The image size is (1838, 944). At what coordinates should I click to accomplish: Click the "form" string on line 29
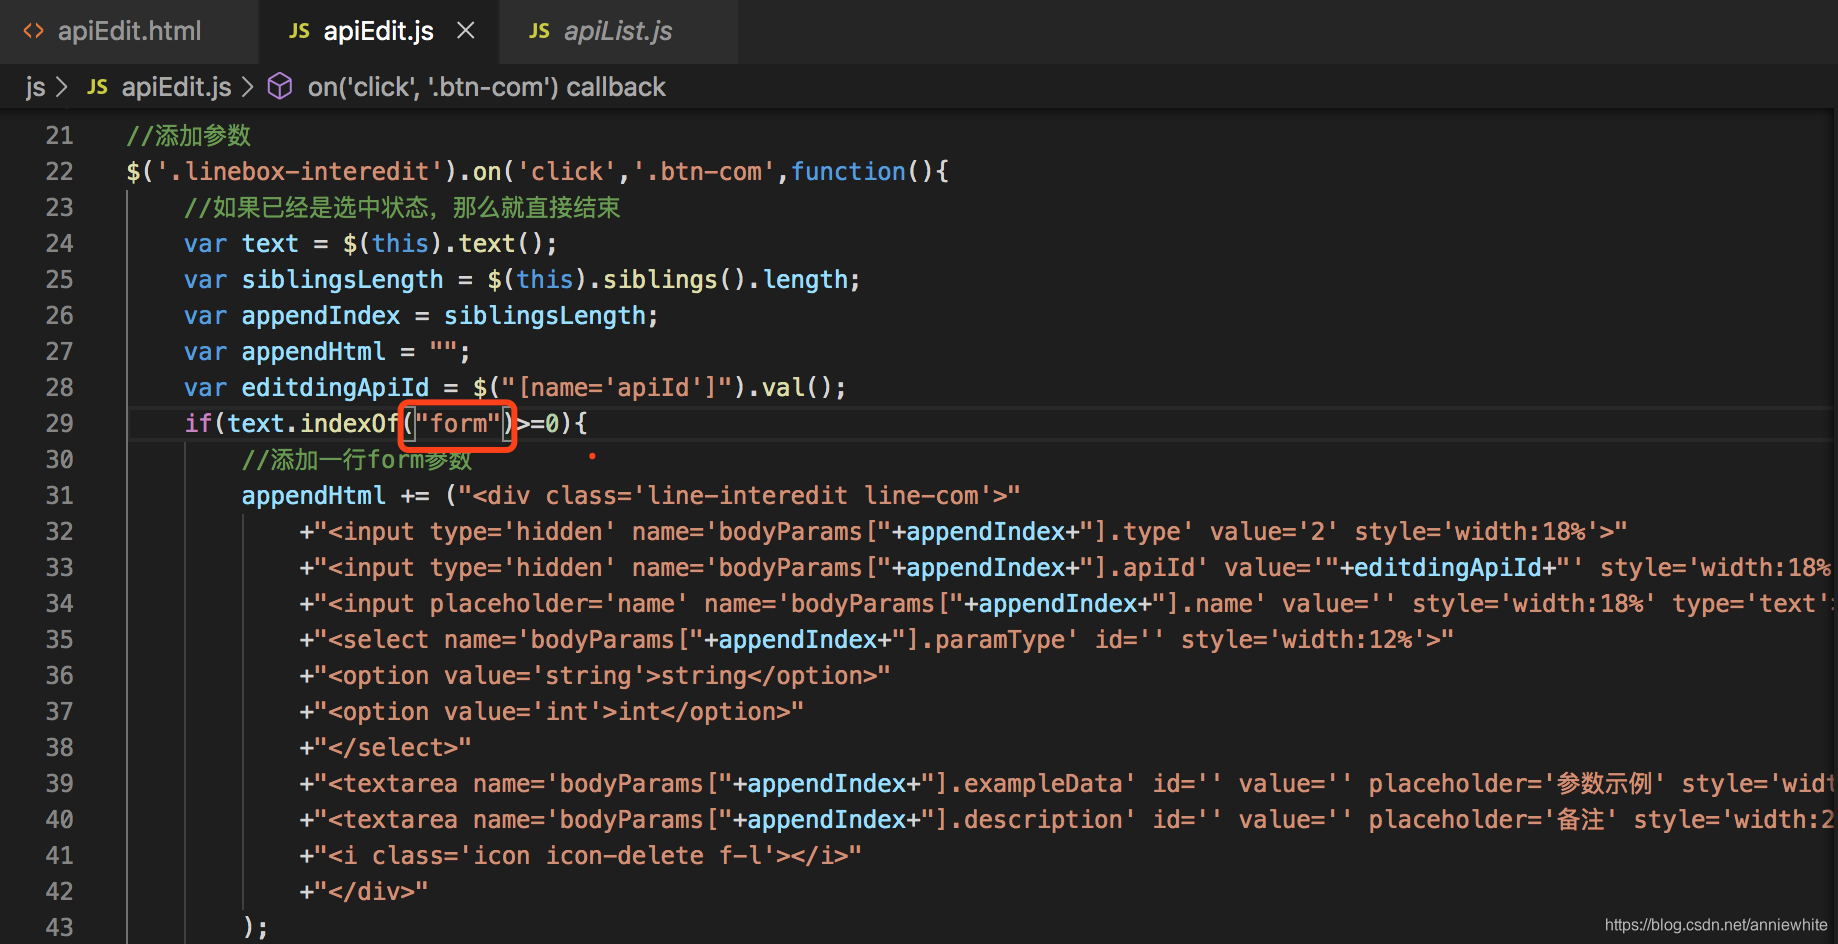click(458, 423)
